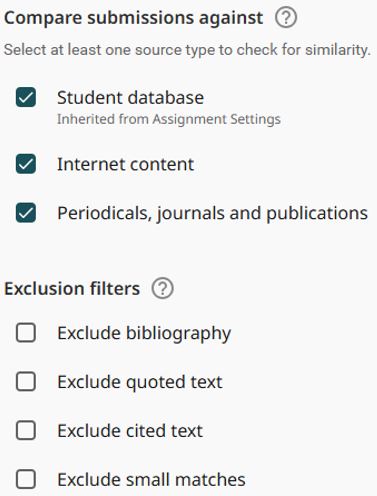This screenshot has height=496, width=377.
Task: Click the Student database label
Action: (x=130, y=98)
